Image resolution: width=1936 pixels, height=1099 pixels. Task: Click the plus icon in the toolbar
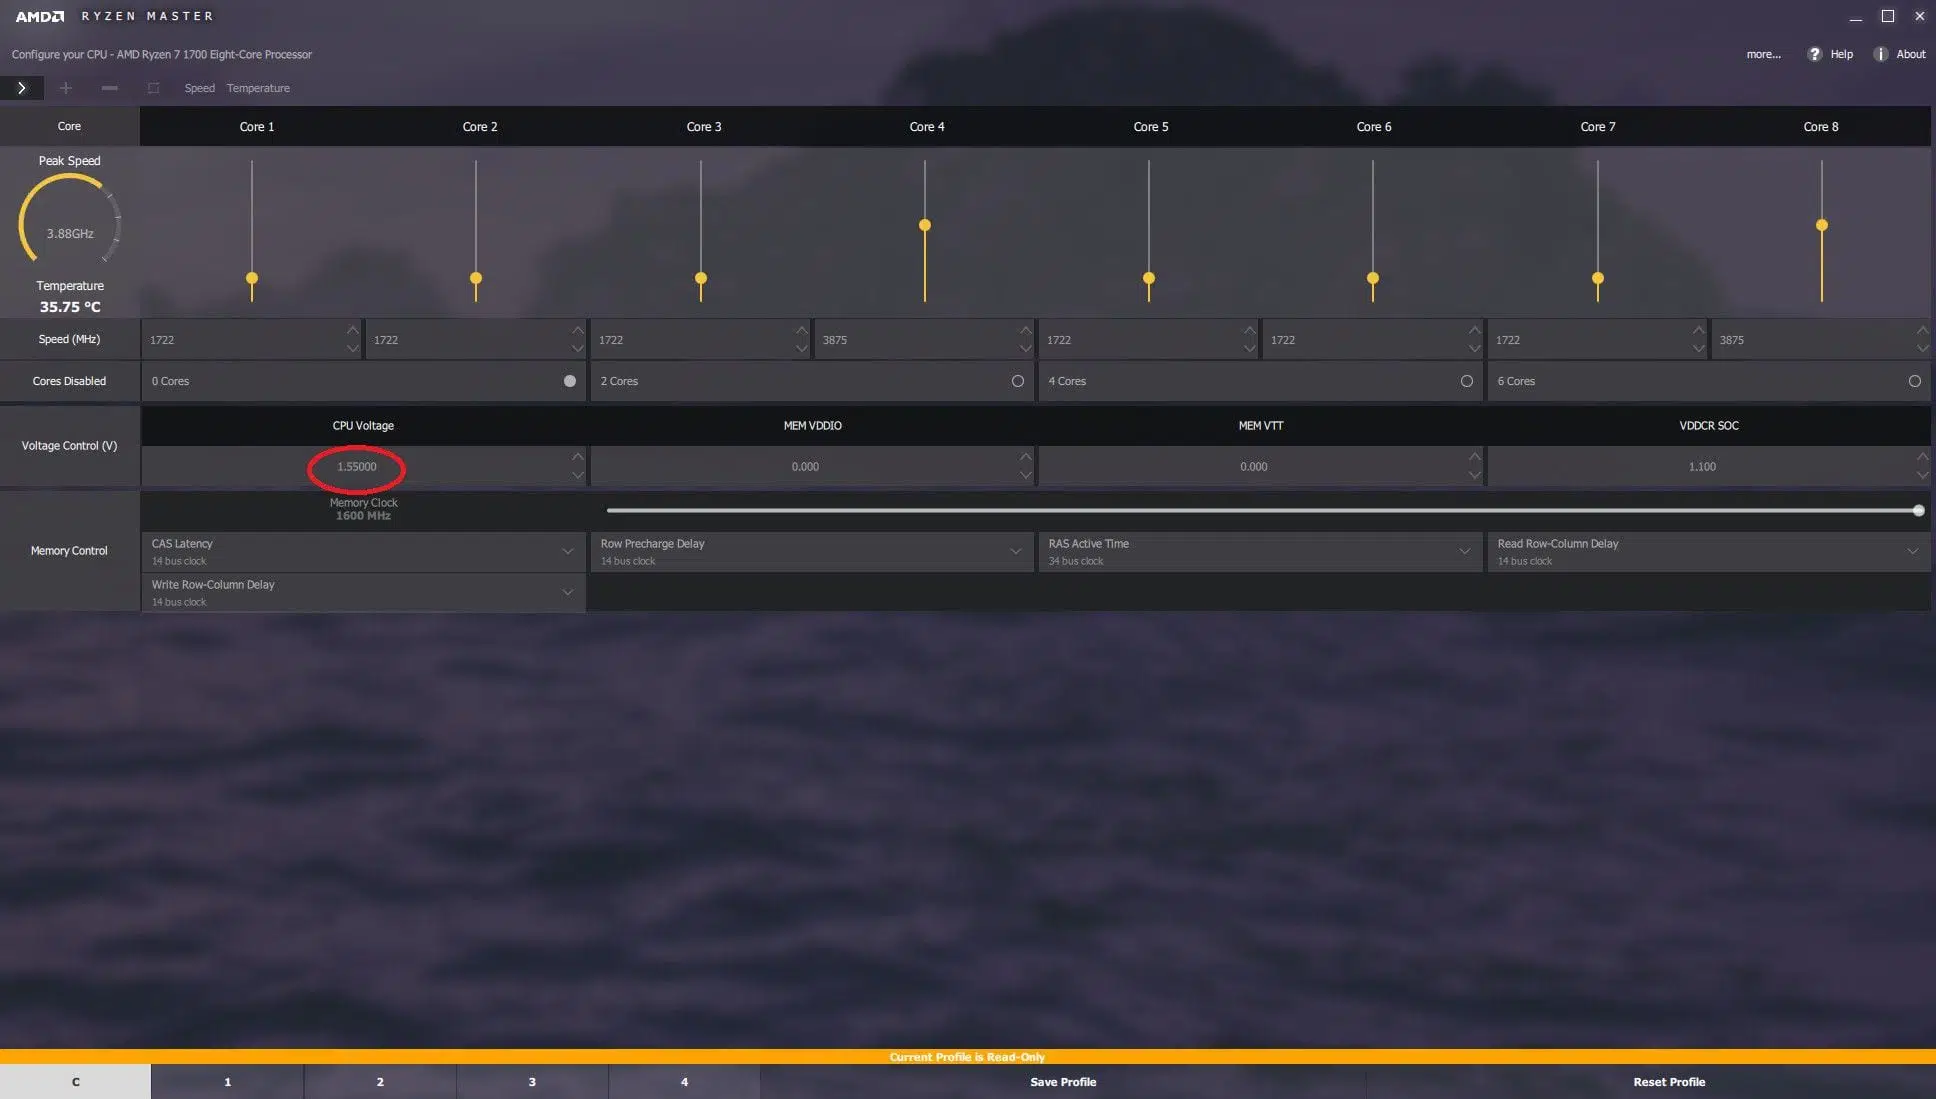tap(66, 88)
